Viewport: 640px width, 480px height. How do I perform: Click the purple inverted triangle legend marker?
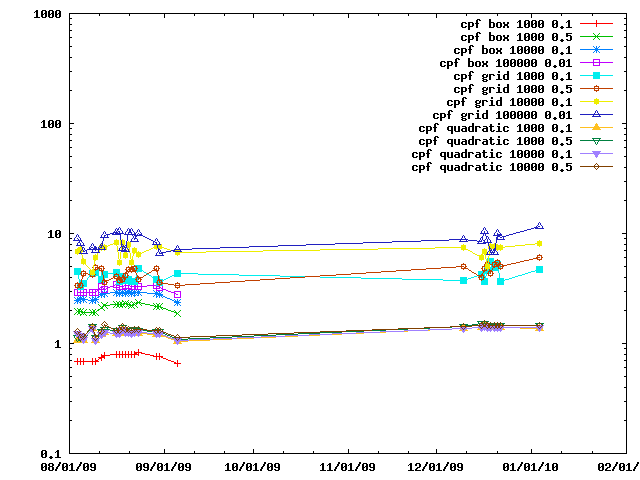pos(596,153)
